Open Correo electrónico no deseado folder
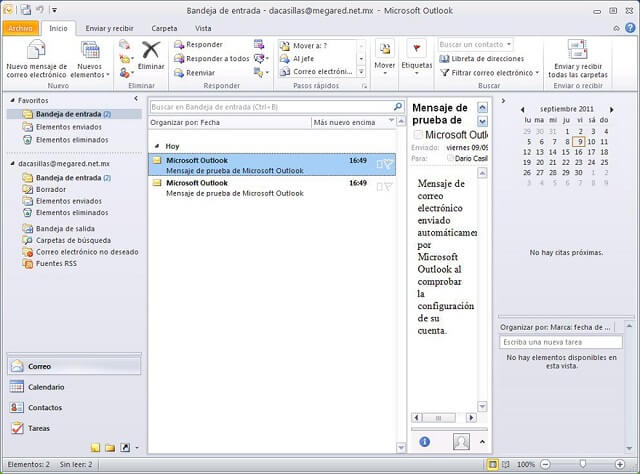 tap(87, 252)
